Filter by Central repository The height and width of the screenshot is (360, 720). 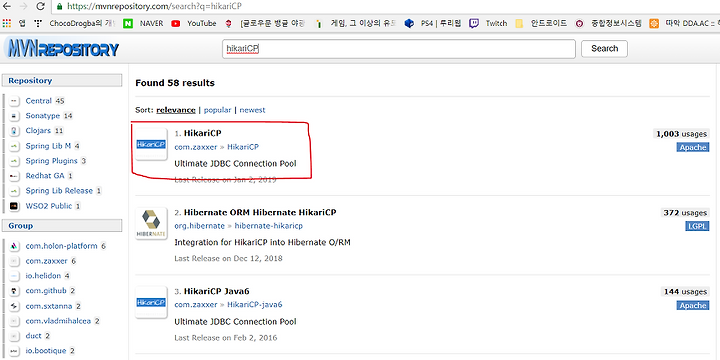39,101
